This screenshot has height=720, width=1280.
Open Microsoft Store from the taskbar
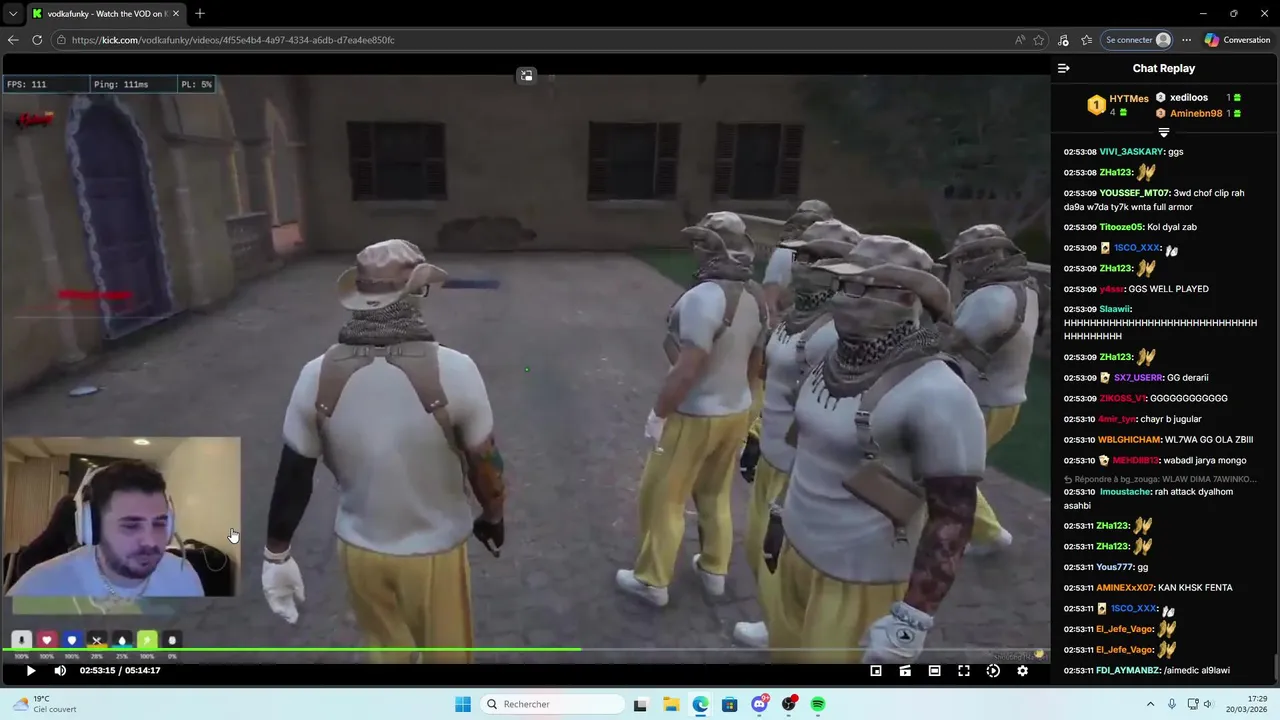(730, 704)
